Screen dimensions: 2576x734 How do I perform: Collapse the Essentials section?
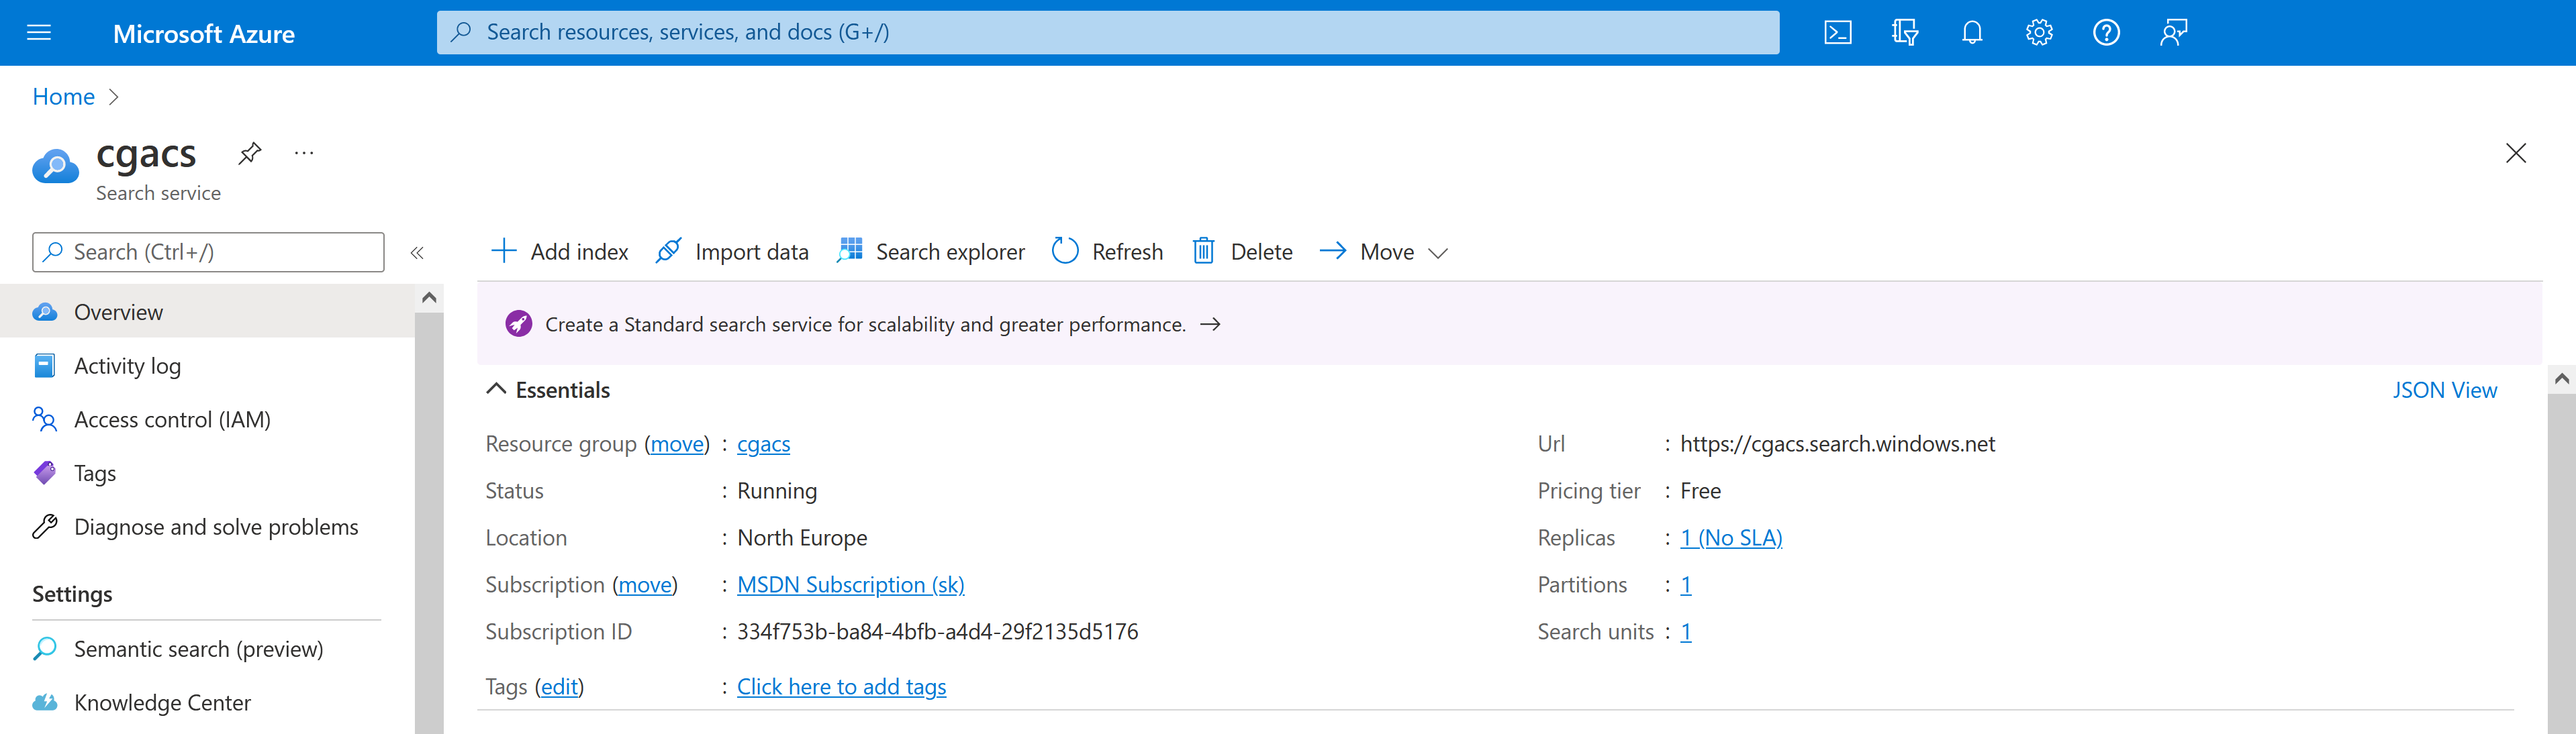point(496,389)
